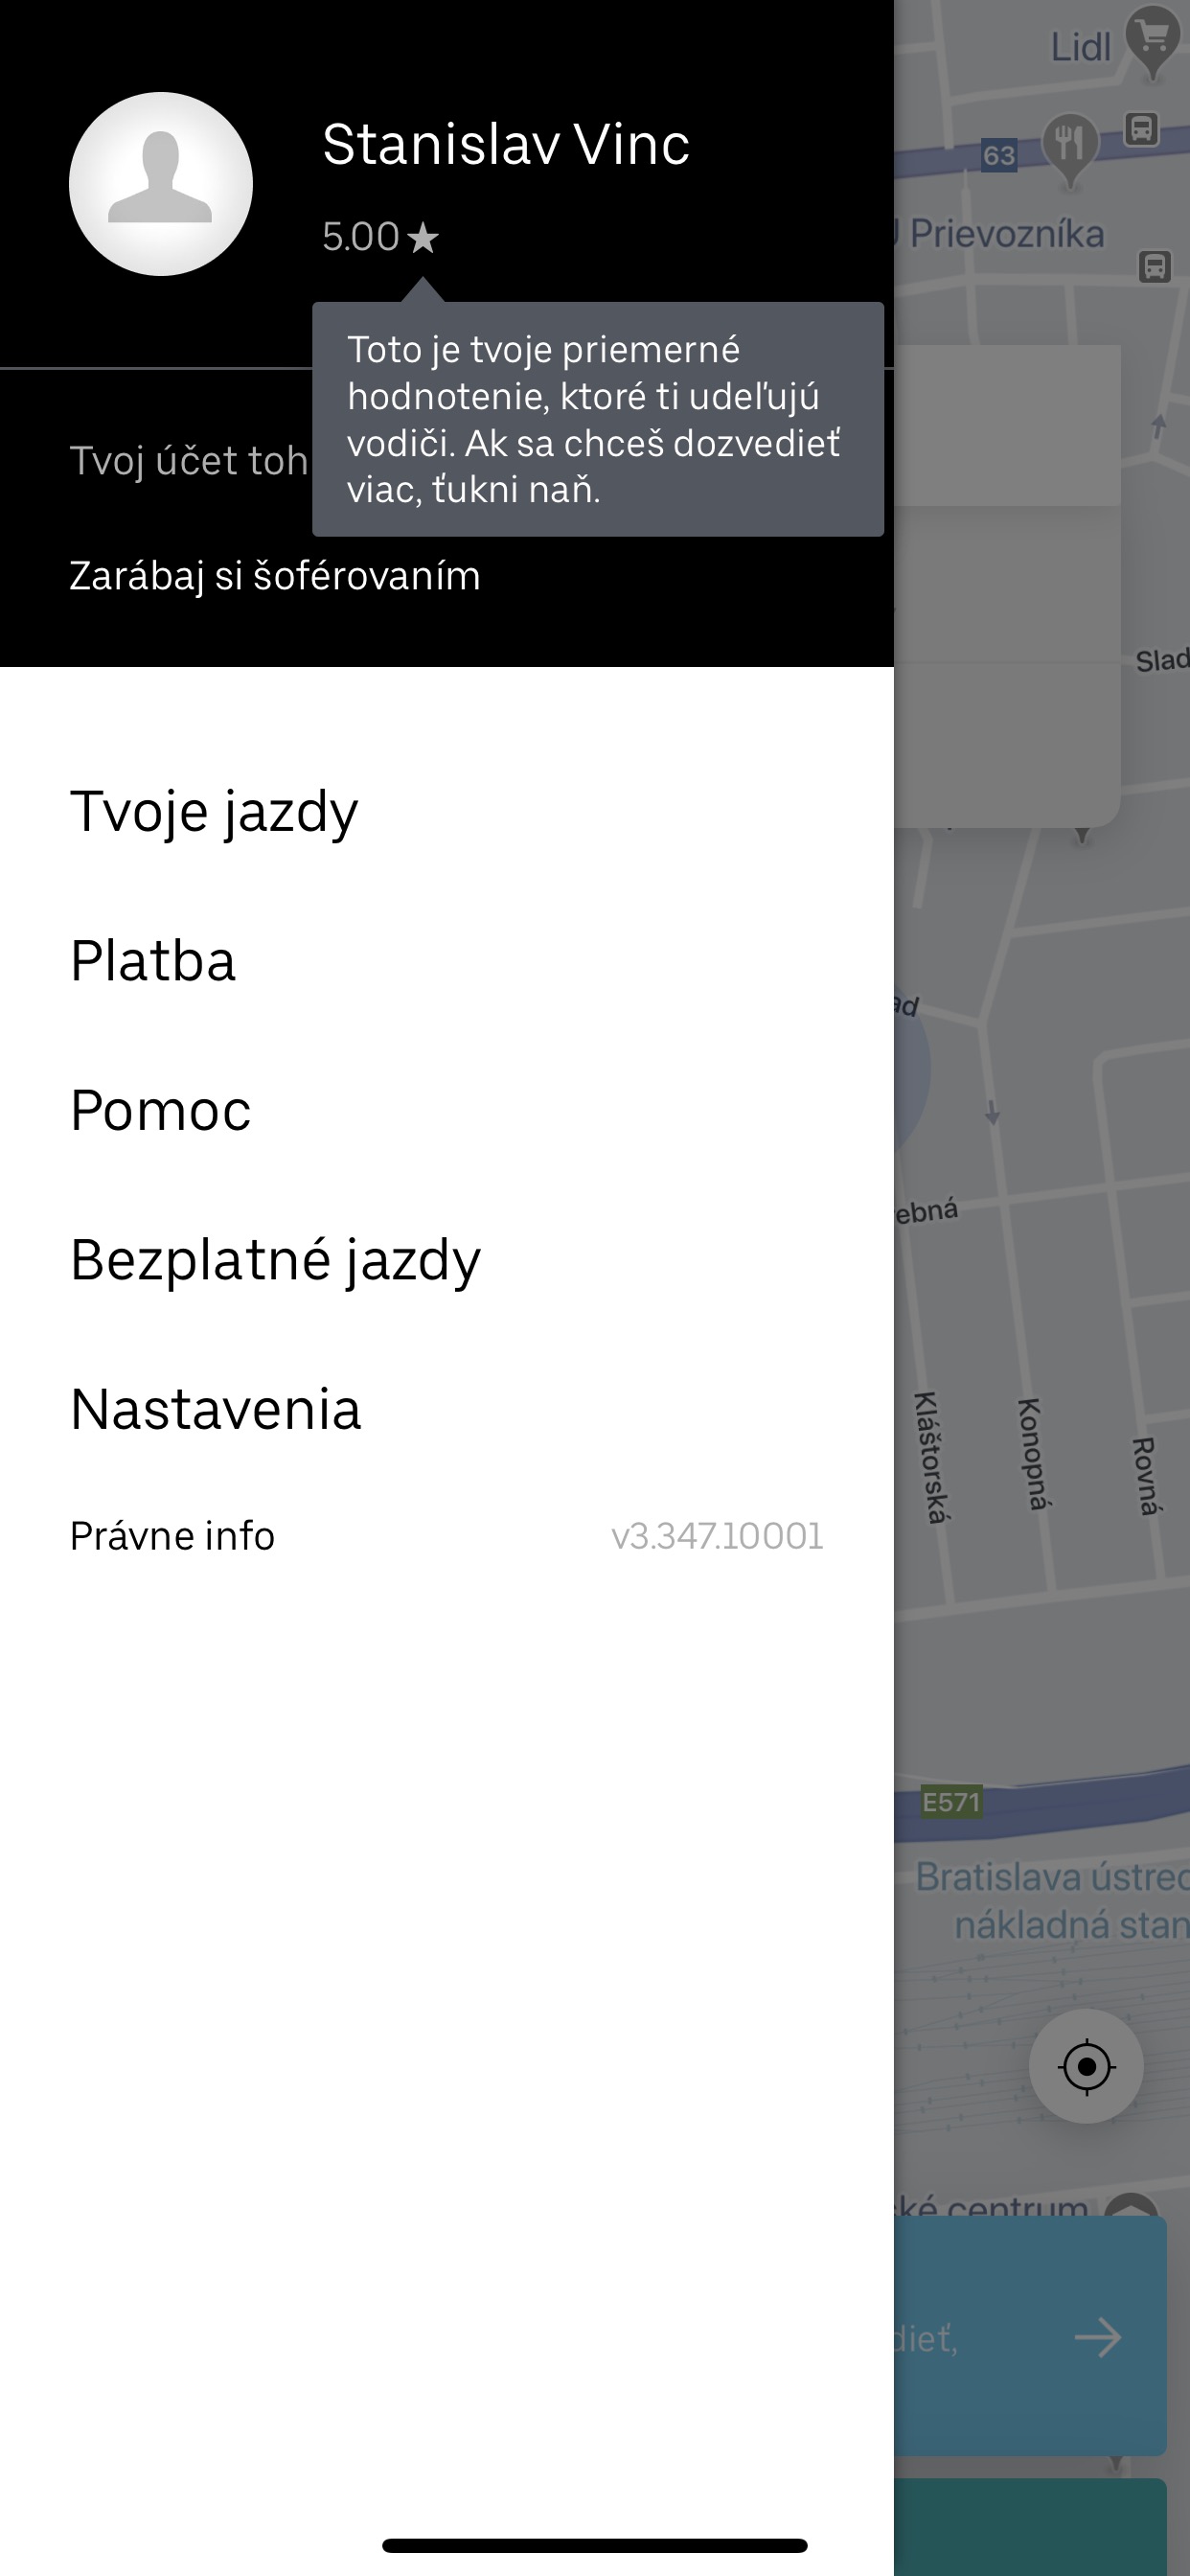
Task: Tap the lower bus stop map icon
Action: pos(1155,267)
